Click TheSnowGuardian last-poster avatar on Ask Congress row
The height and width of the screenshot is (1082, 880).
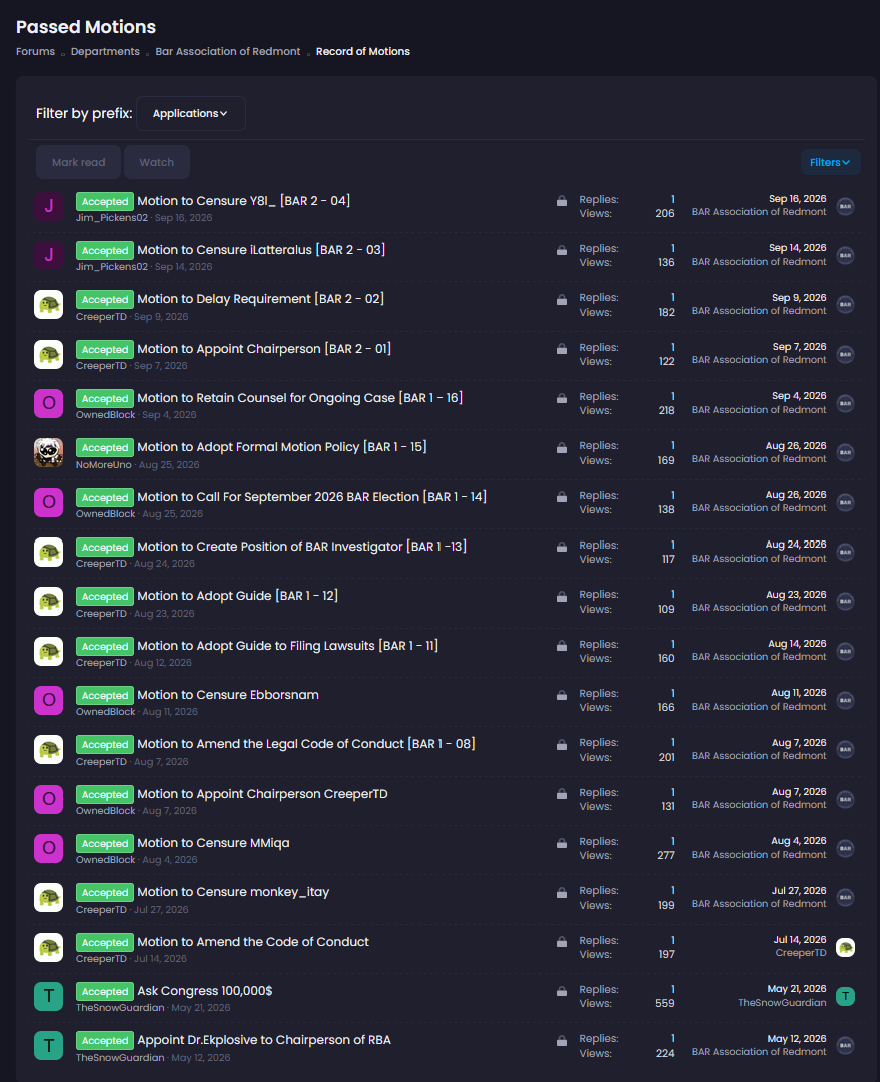(x=845, y=996)
